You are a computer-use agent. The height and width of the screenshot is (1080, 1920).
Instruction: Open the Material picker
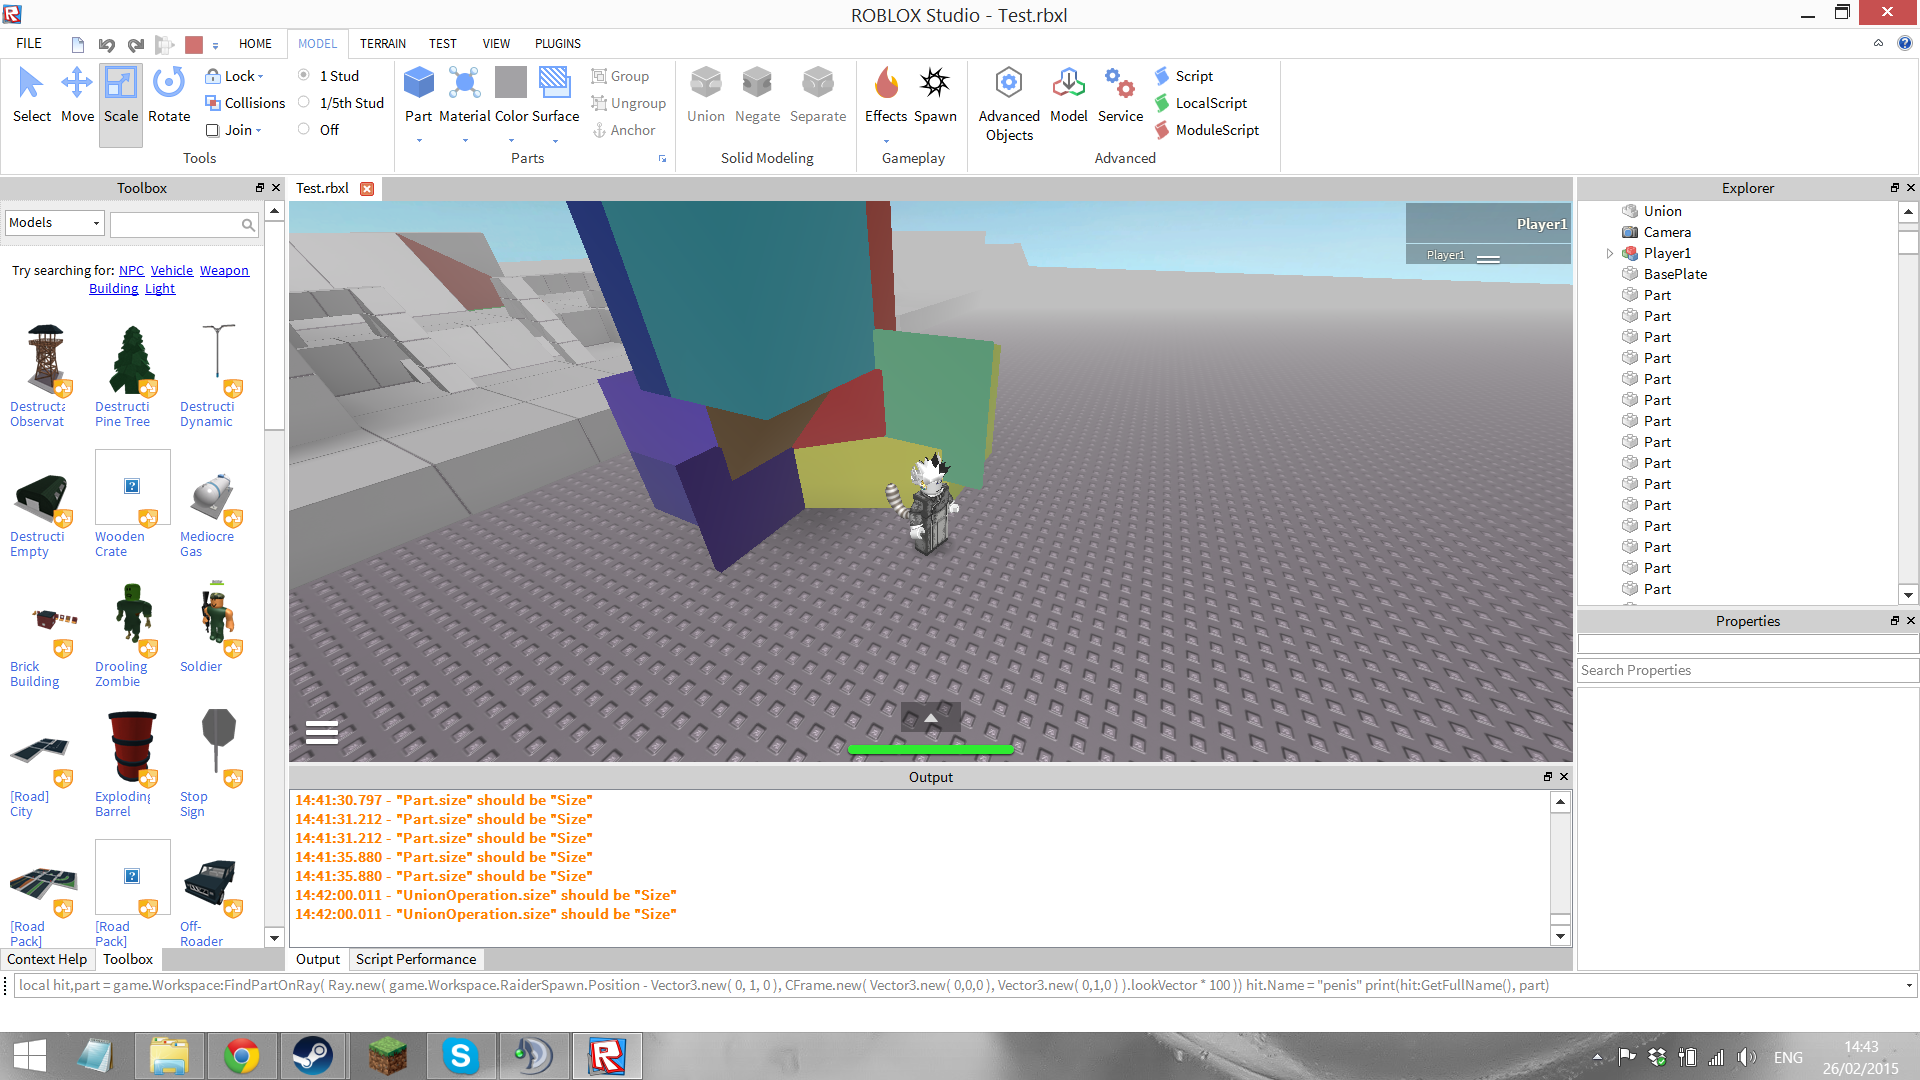465,95
